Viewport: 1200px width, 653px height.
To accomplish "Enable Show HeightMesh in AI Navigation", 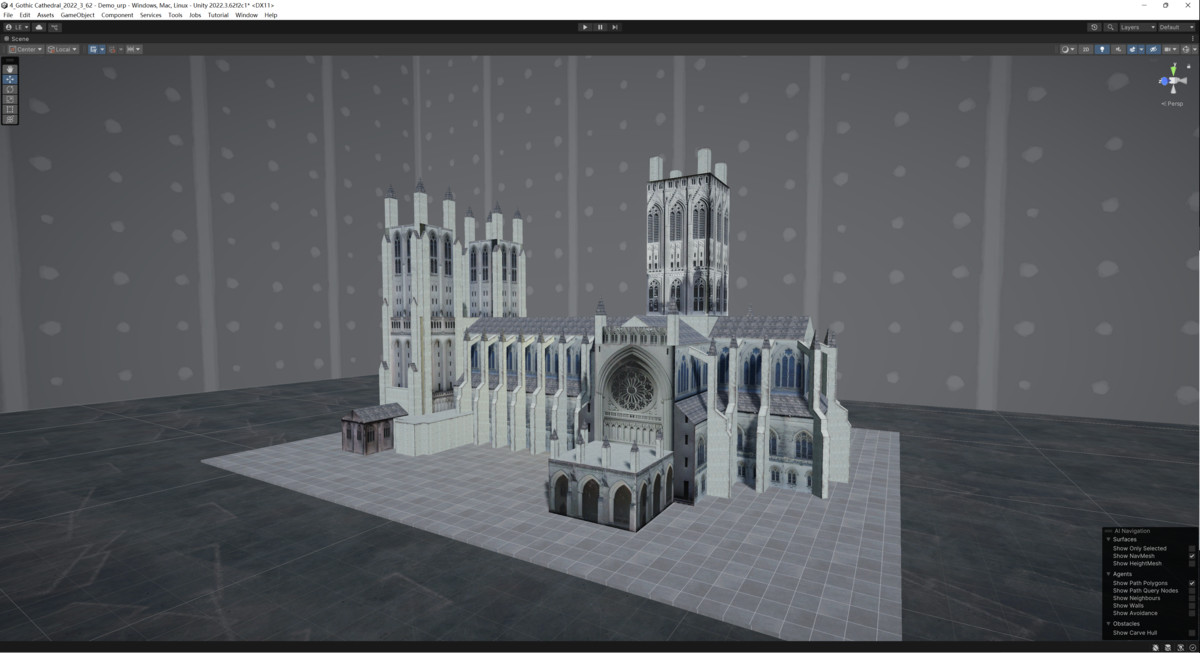I will coord(1191,563).
